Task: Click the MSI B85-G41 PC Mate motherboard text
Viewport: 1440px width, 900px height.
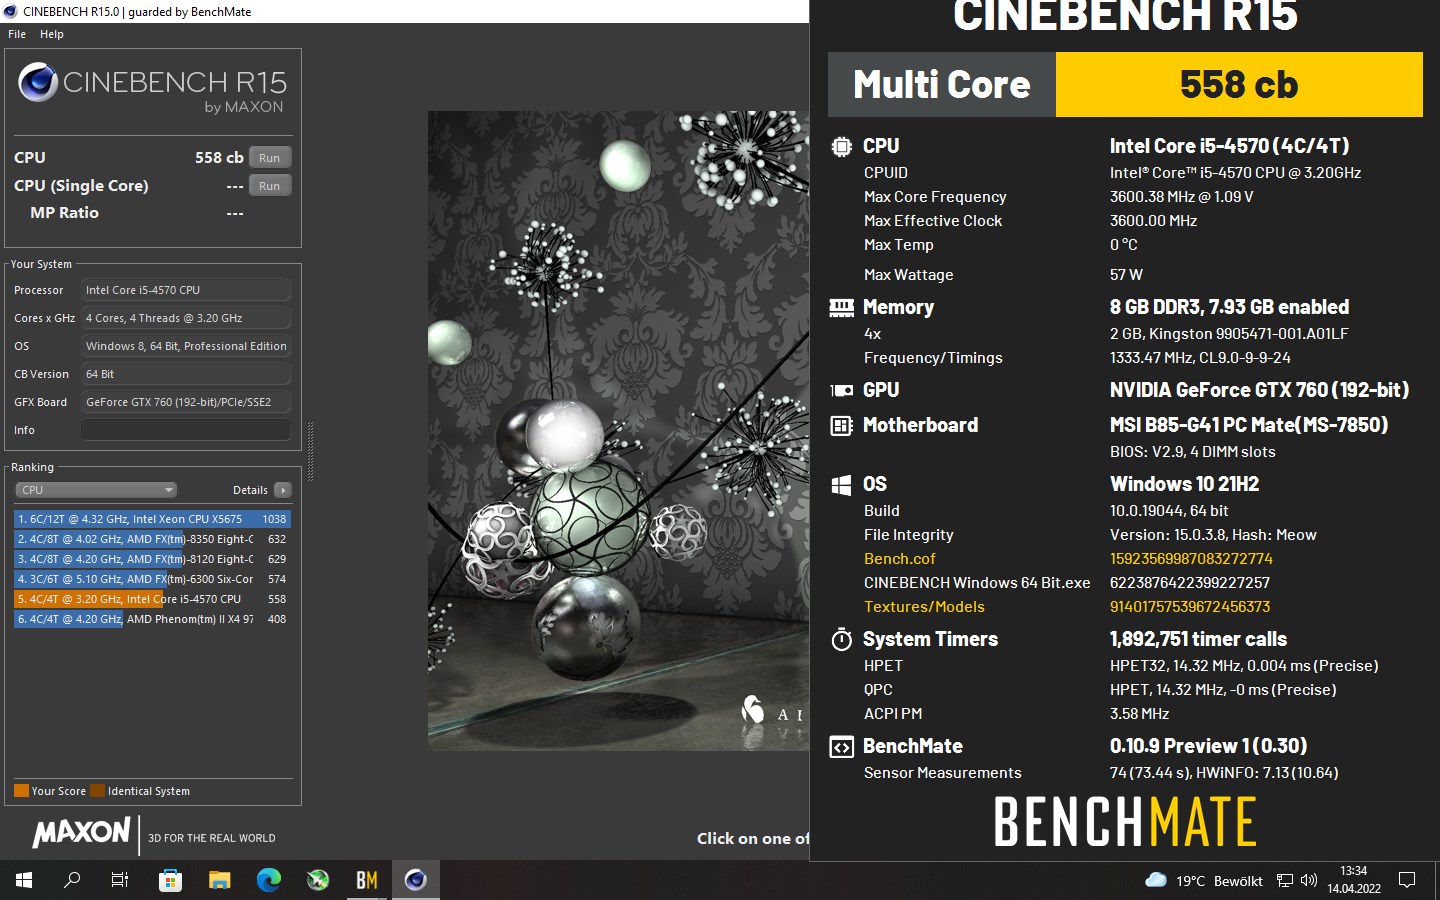Action: tap(1249, 425)
